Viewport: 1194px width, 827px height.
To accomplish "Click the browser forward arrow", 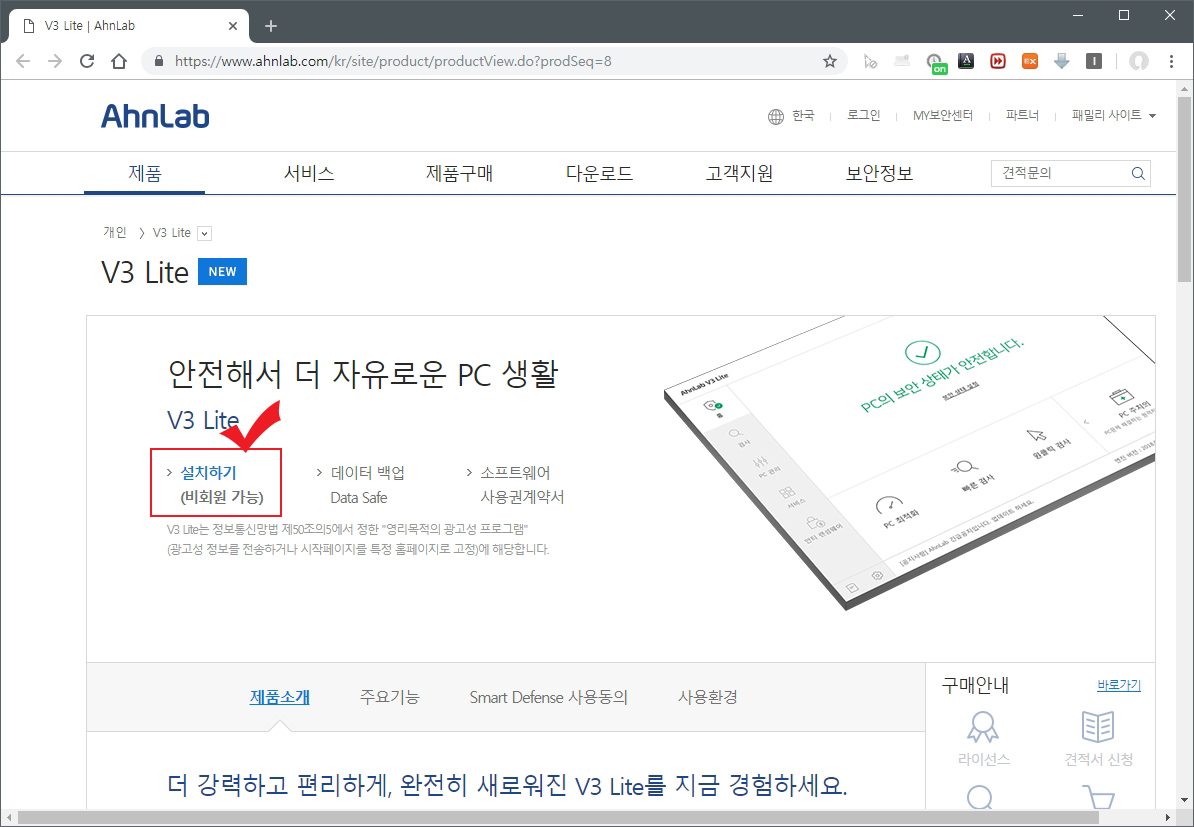I will pos(55,61).
